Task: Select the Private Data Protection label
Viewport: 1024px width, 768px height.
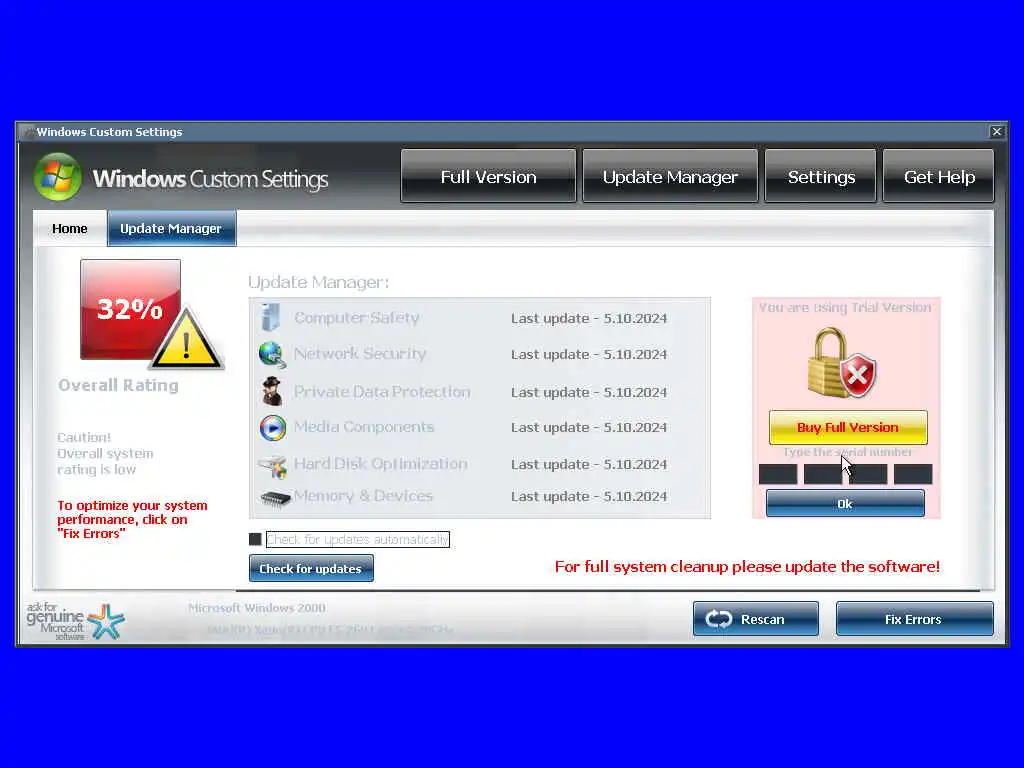Action: (x=382, y=391)
